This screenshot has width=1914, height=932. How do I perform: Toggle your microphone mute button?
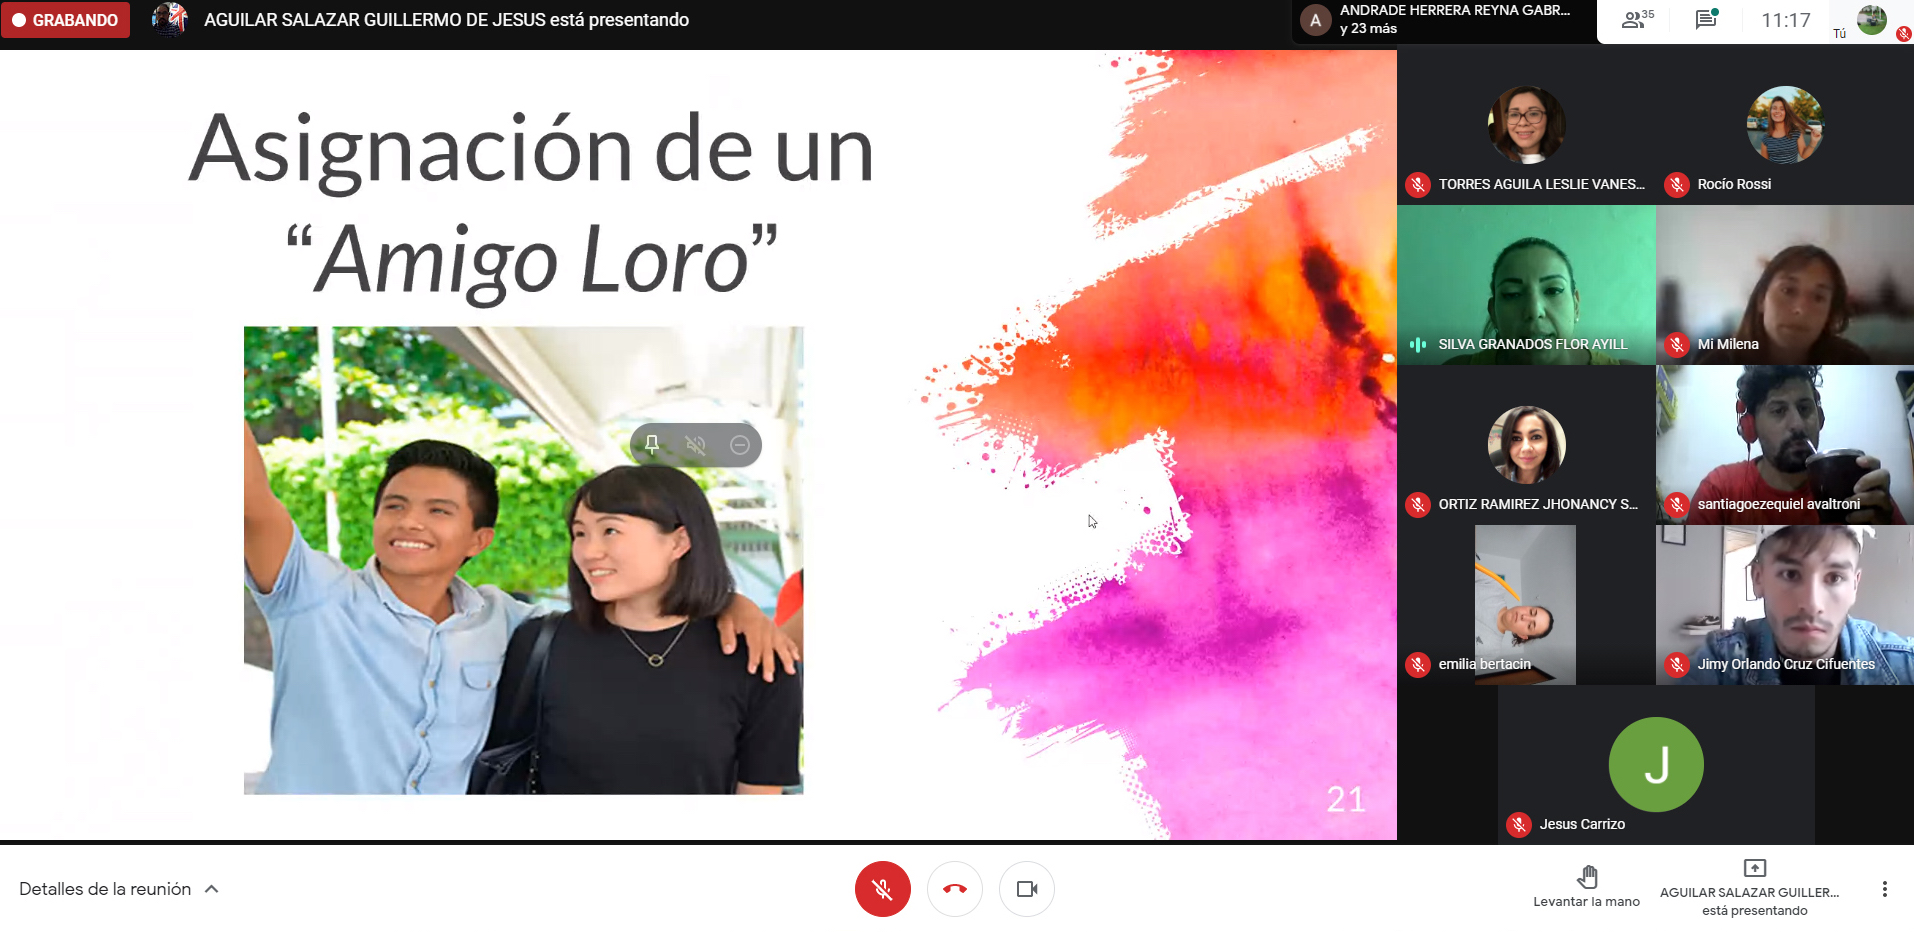pyautogui.click(x=883, y=889)
